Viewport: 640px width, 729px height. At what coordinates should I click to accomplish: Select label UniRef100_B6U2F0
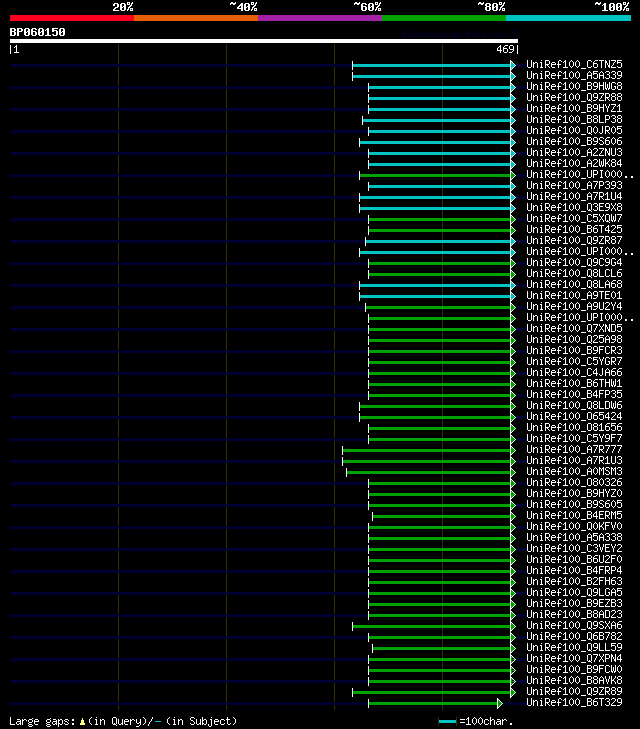click(x=574, y=559)
